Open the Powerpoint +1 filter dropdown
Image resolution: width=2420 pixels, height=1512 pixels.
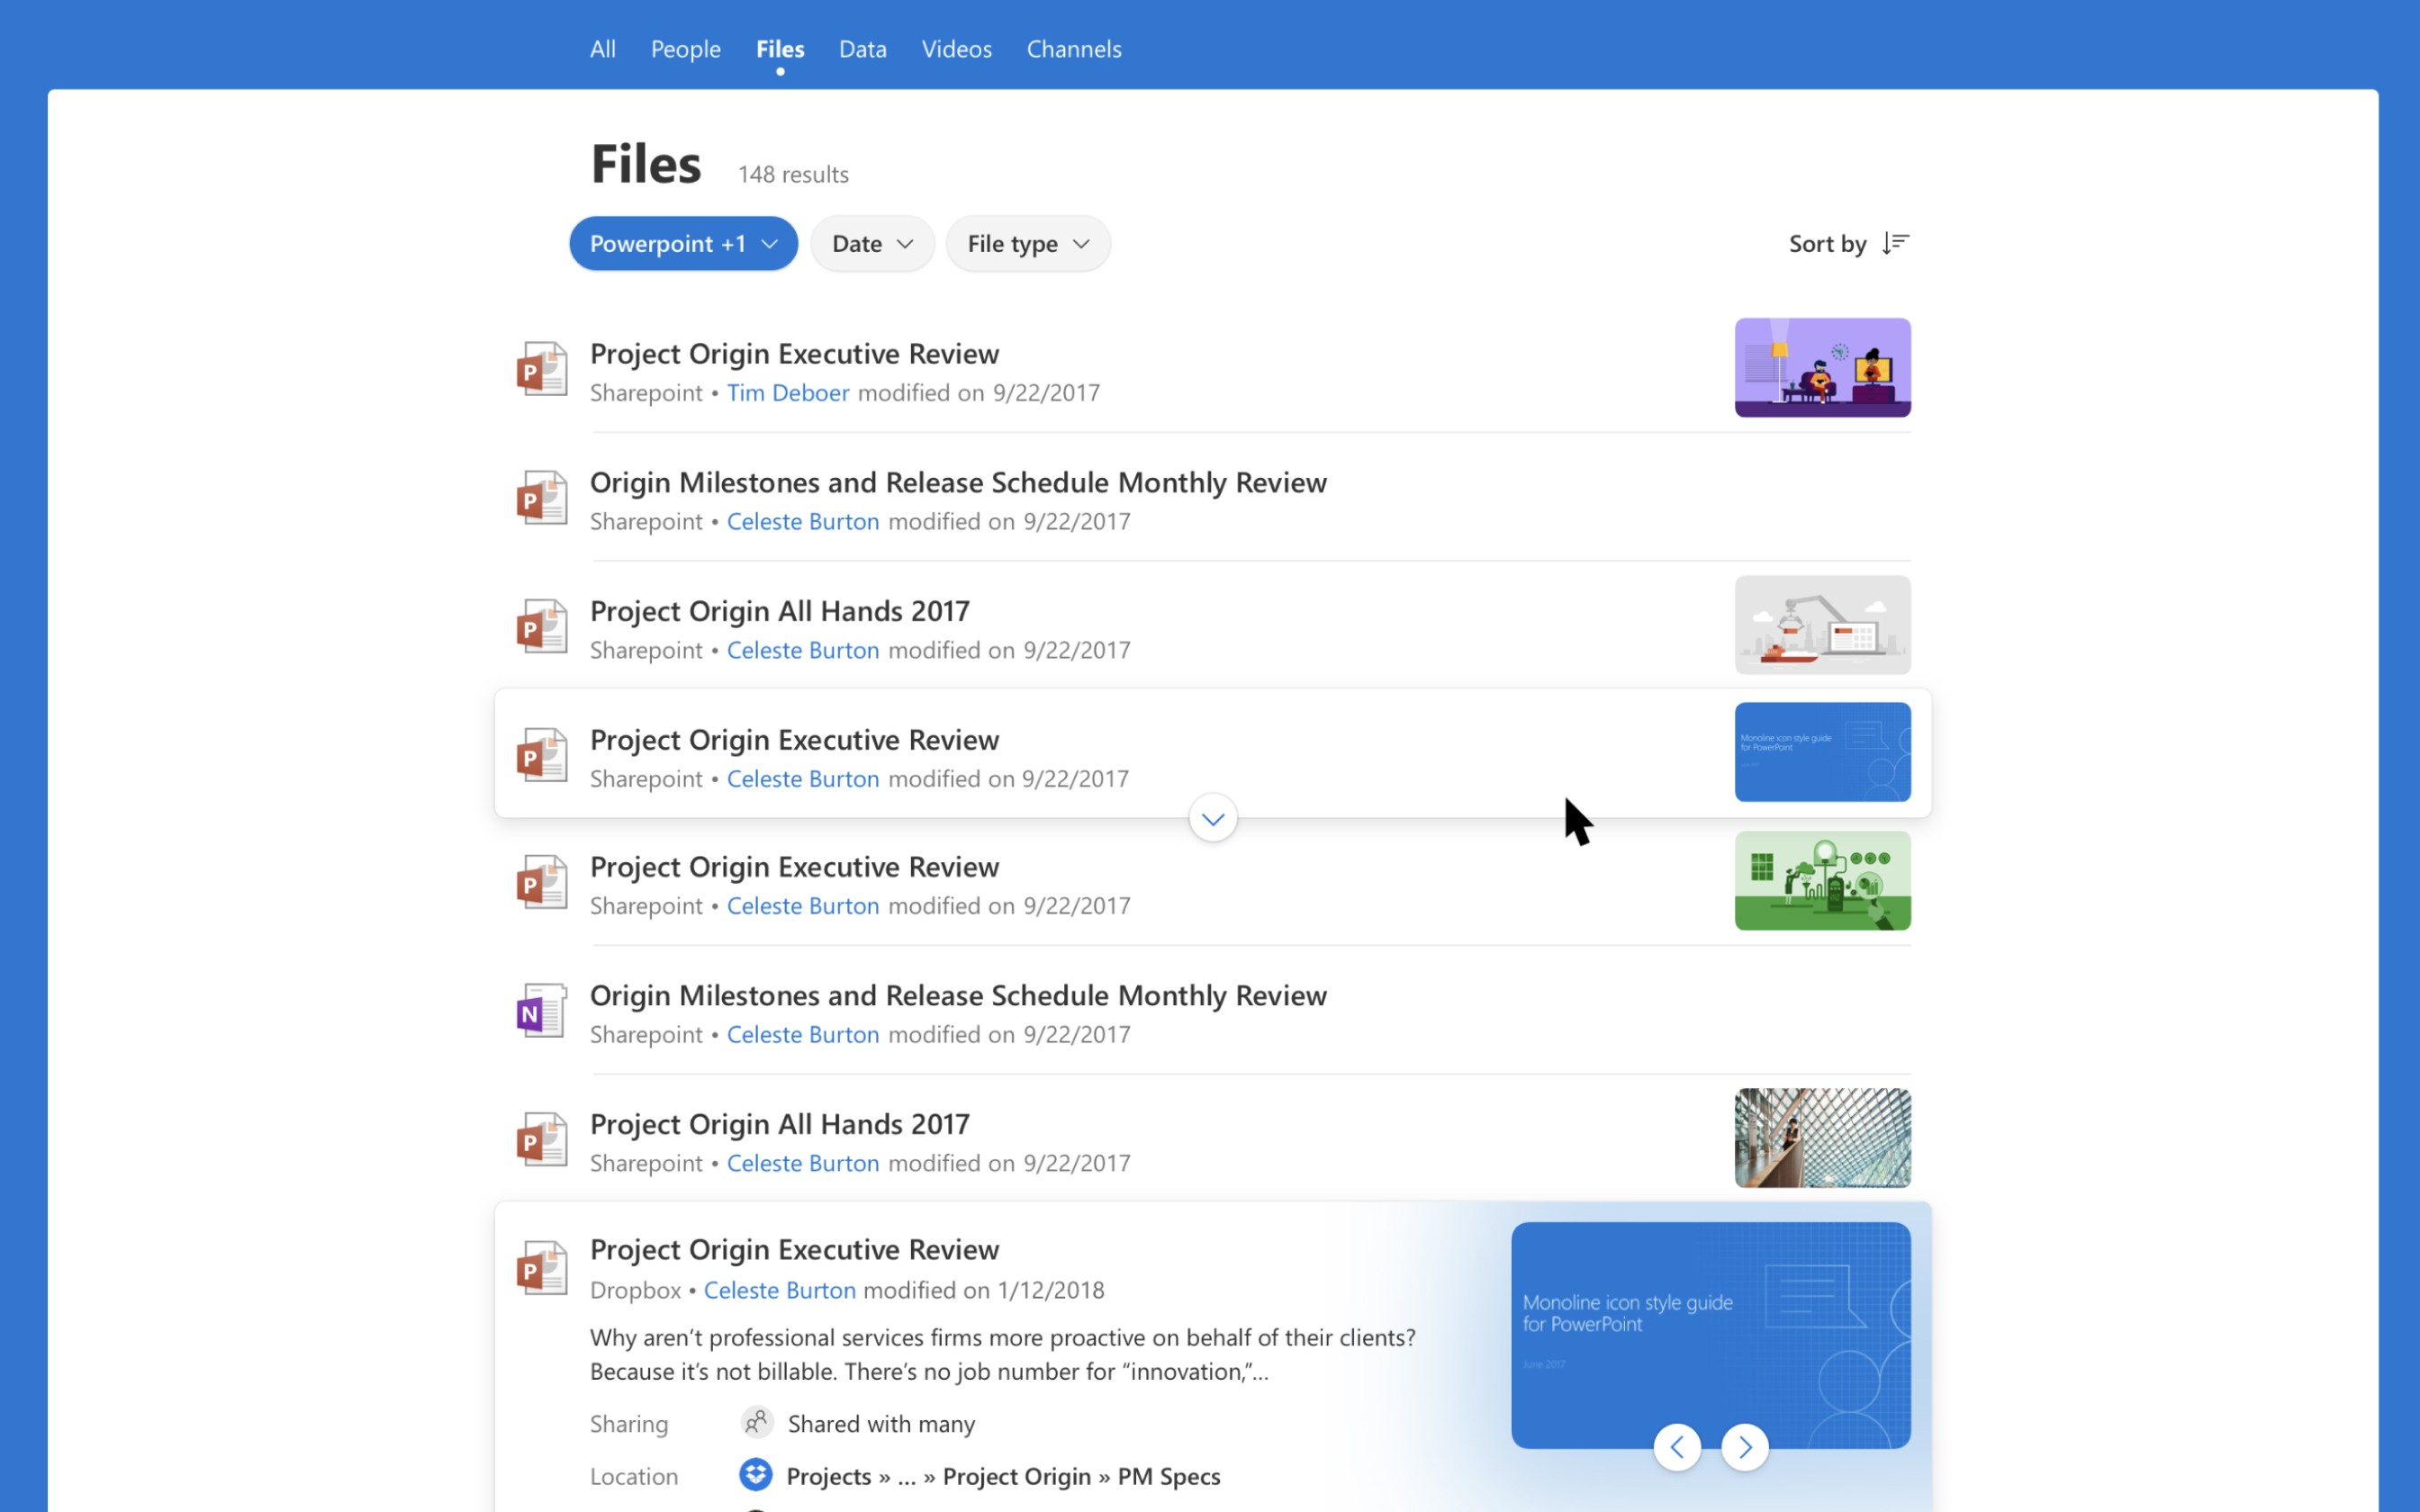683,243
